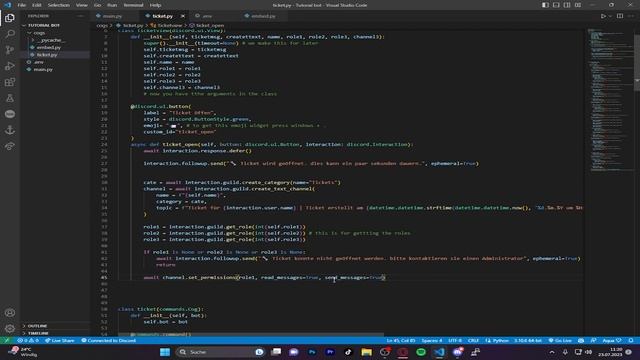Switch to the embed.py editor tab
This screenshot has width=640, height=360.
(263, 16)
